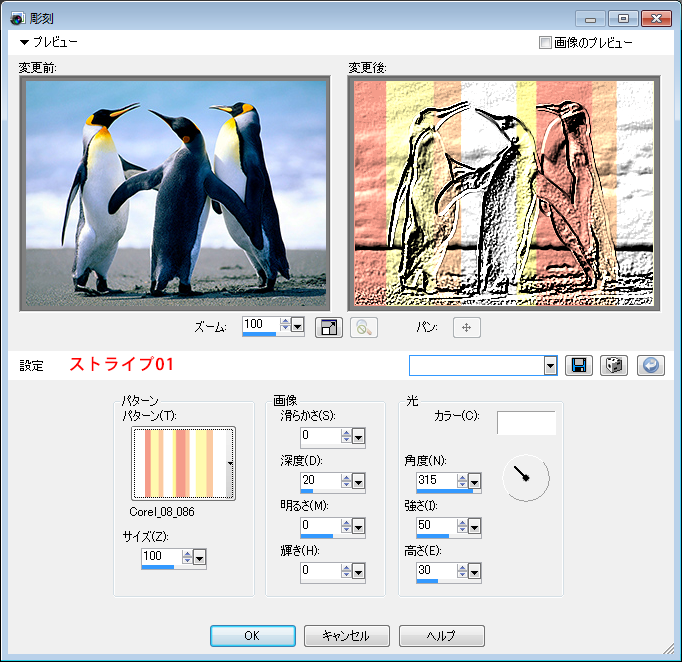Click the ヘルプ button
Image resolution: width=682 pixels, height=662 pixels.
441,636
